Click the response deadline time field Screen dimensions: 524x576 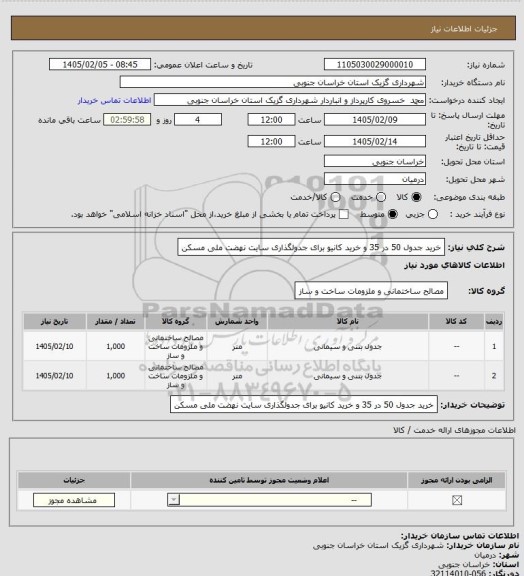272,120
